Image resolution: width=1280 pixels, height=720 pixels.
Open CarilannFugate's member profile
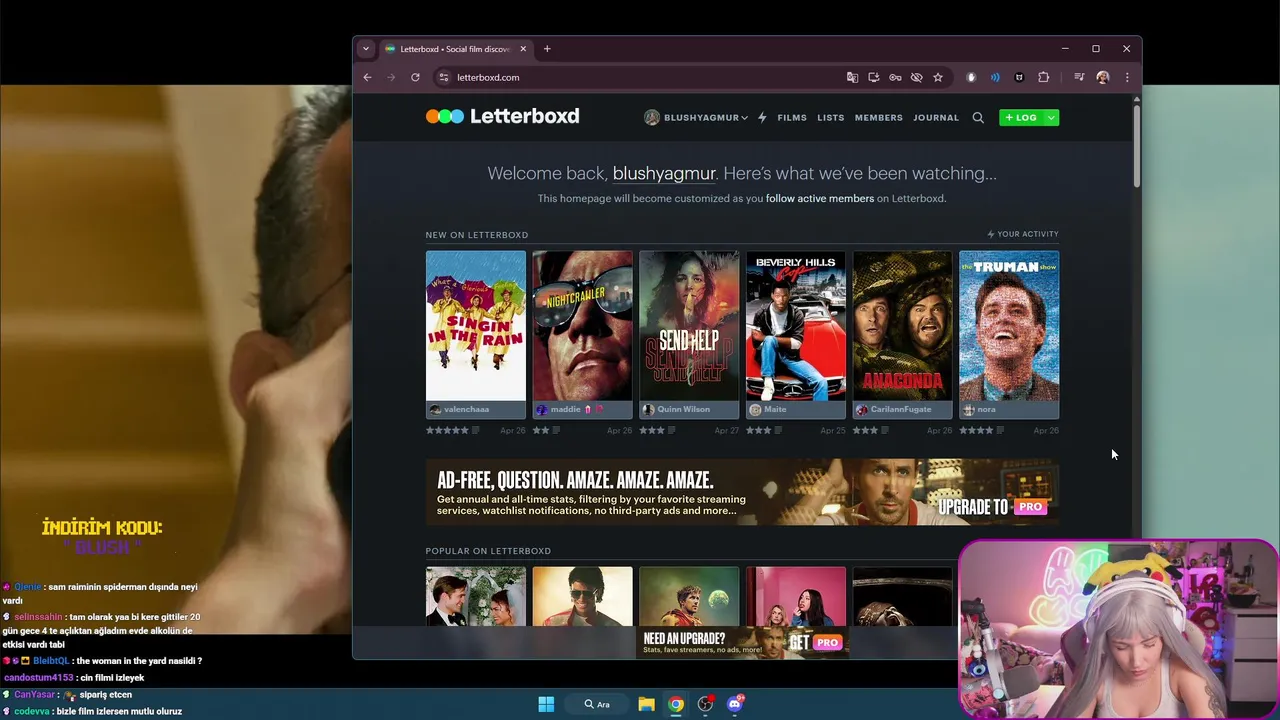[901, 409]
